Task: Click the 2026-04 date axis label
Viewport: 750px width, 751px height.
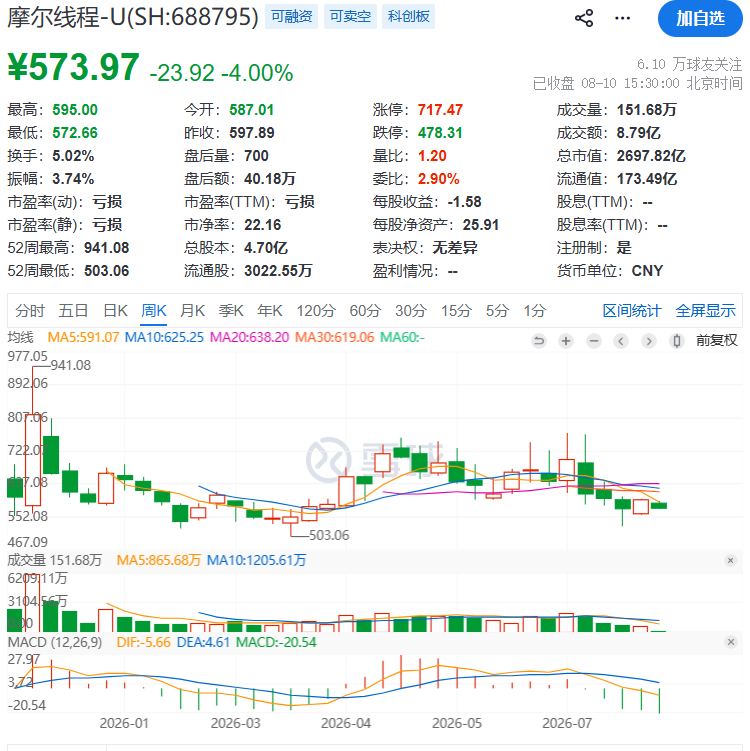Action: (x=346, y=723)
